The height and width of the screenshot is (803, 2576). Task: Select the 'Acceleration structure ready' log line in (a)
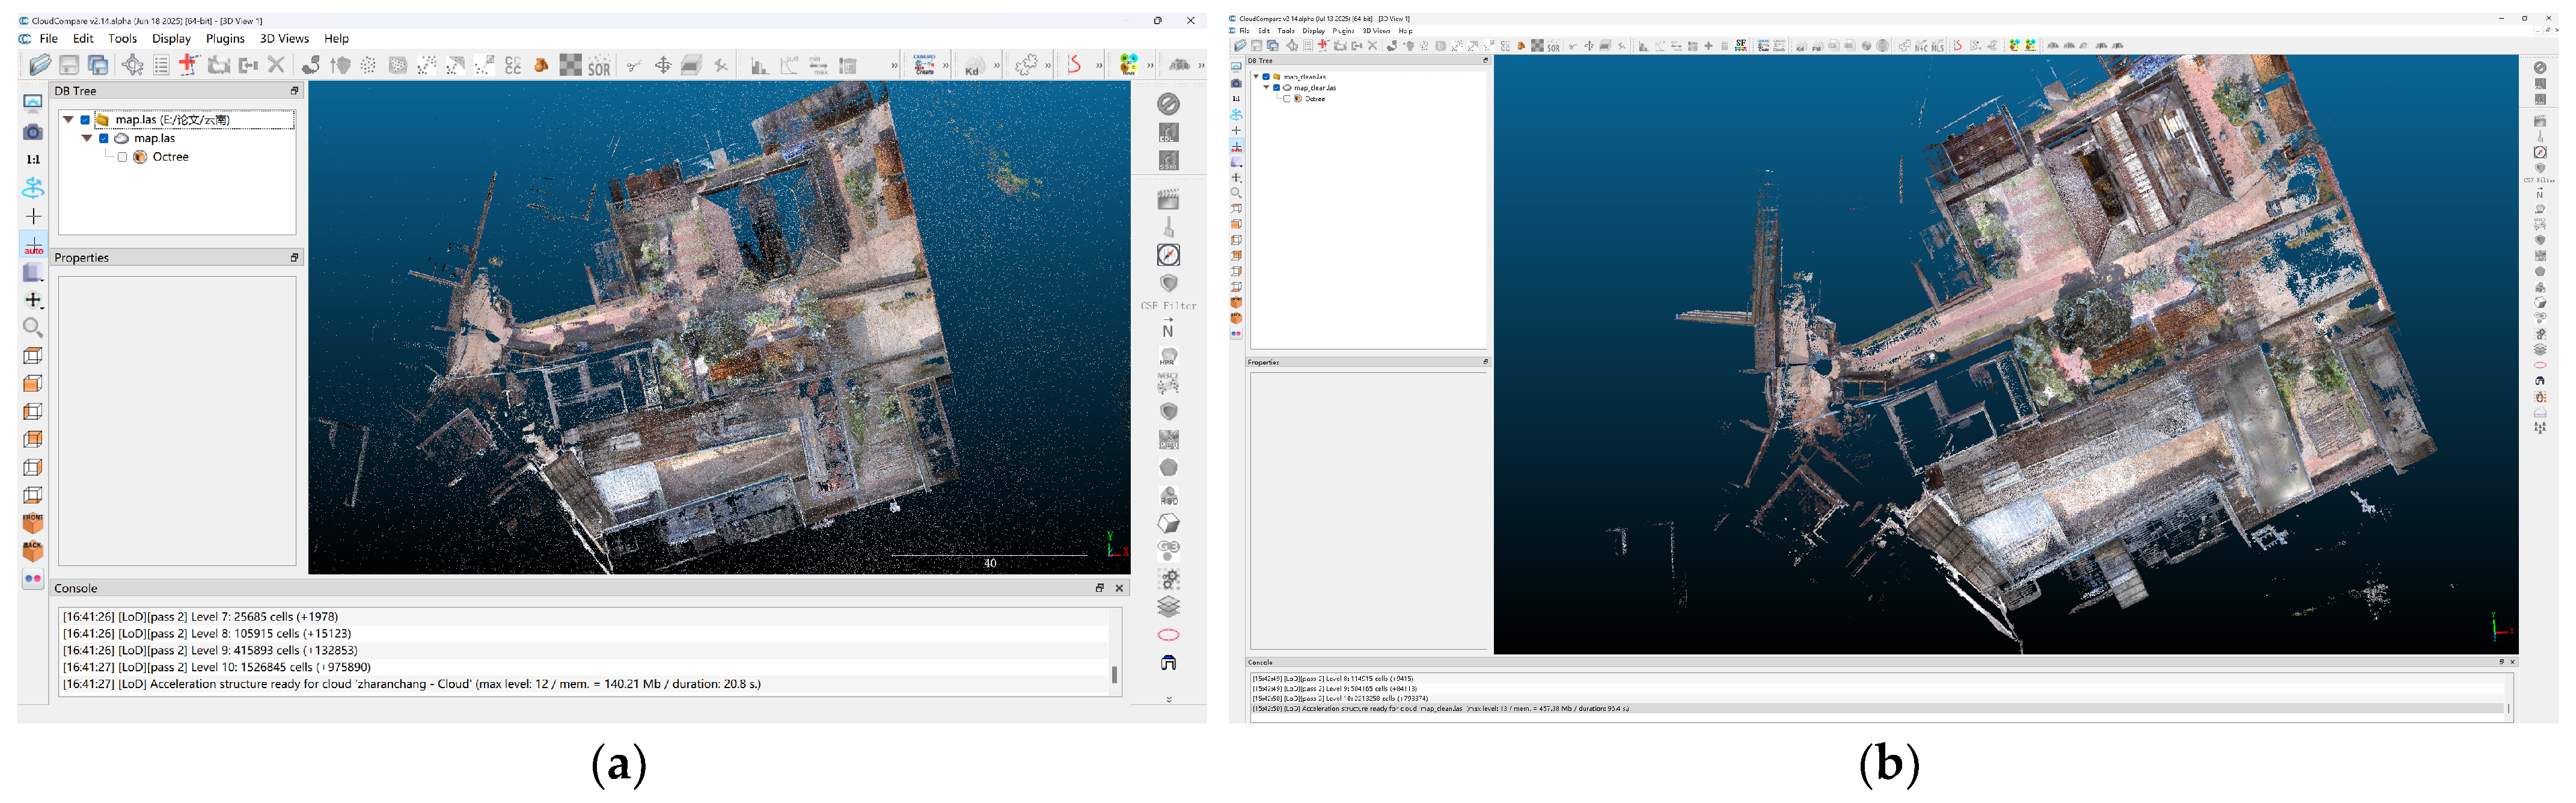pos(585,685)
